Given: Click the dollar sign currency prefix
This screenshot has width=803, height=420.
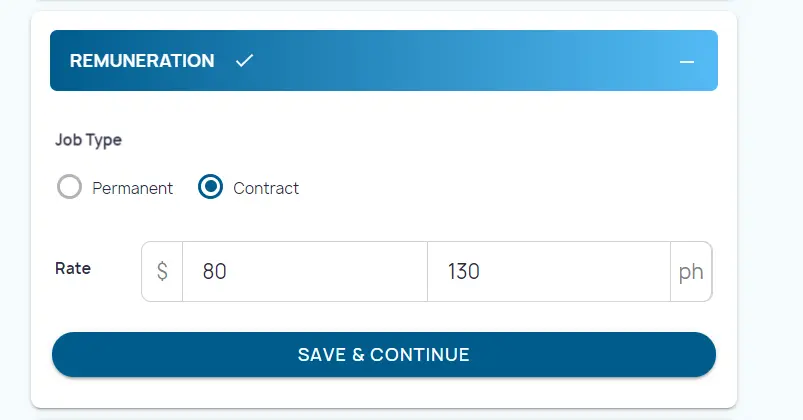Looking at the screenshot, I should coord(162,271).
